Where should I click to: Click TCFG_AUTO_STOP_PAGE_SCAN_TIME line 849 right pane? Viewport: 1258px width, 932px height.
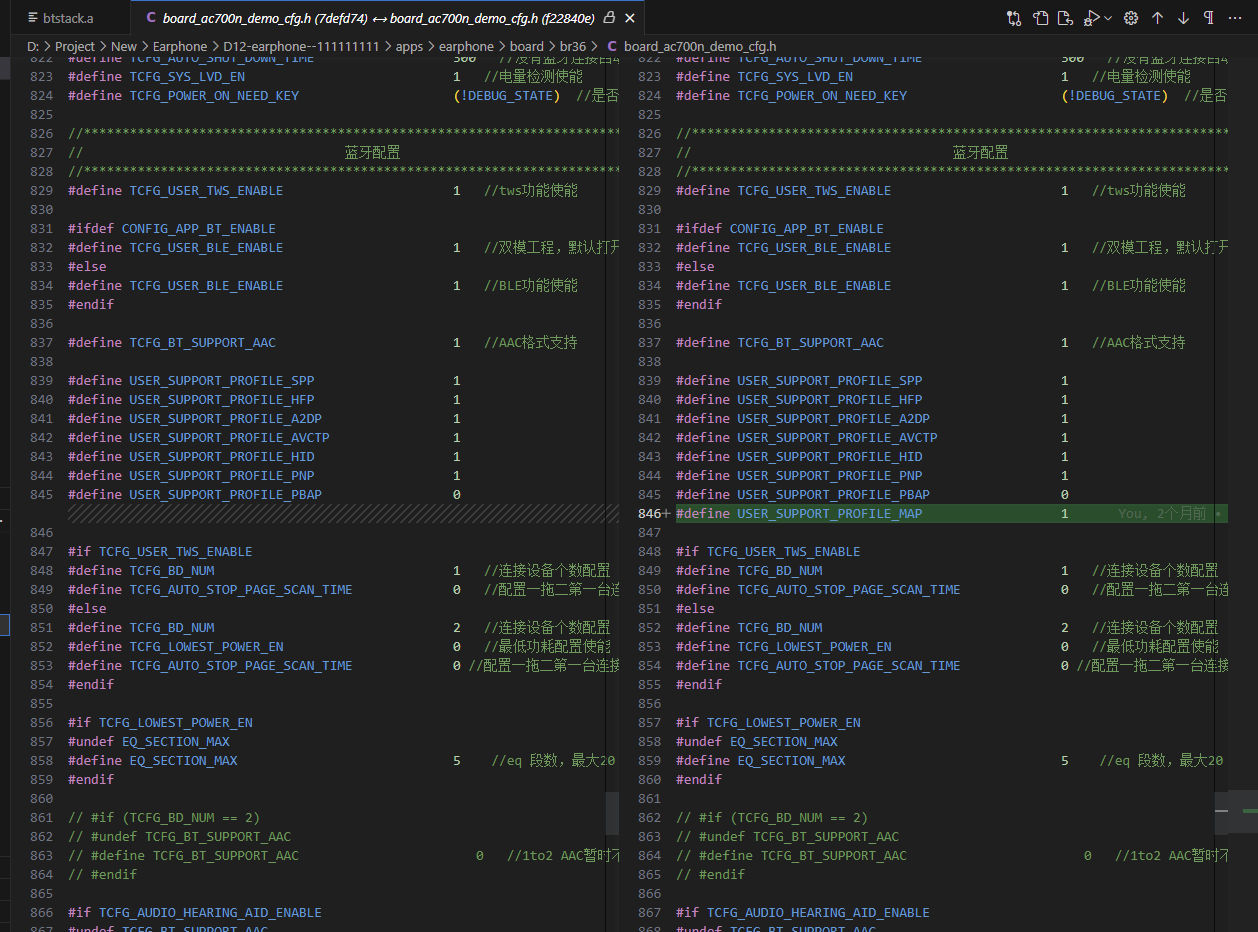[848, 589]
